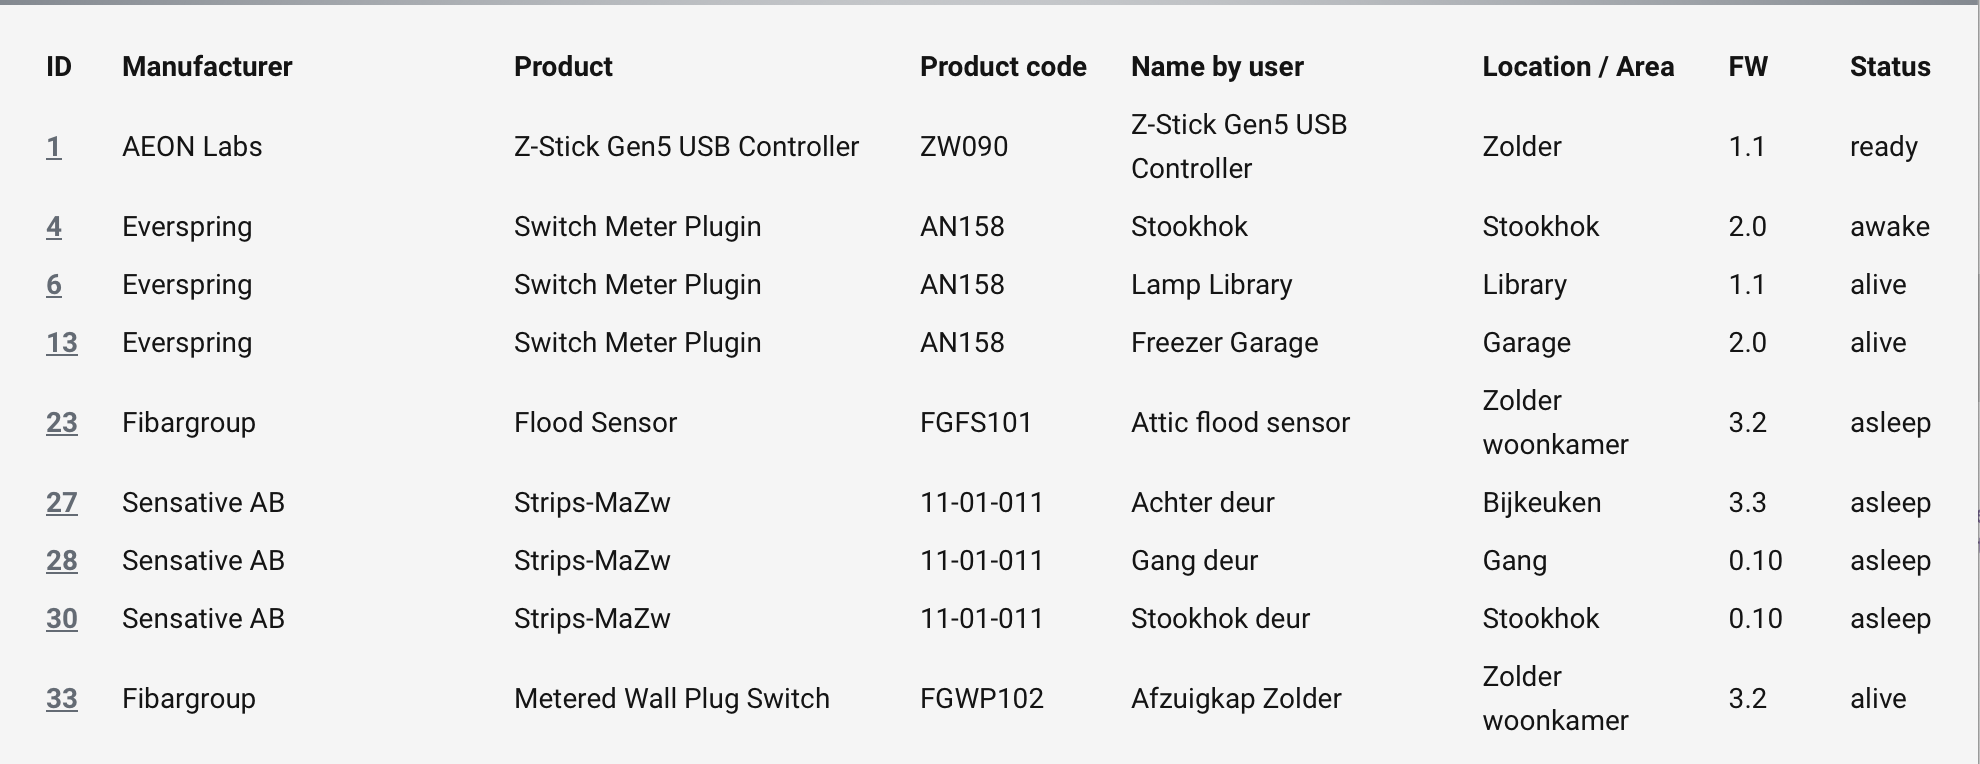Click the Product code column header
Viewport: 1980px width, 764px height.
(x=1003, y=67)
